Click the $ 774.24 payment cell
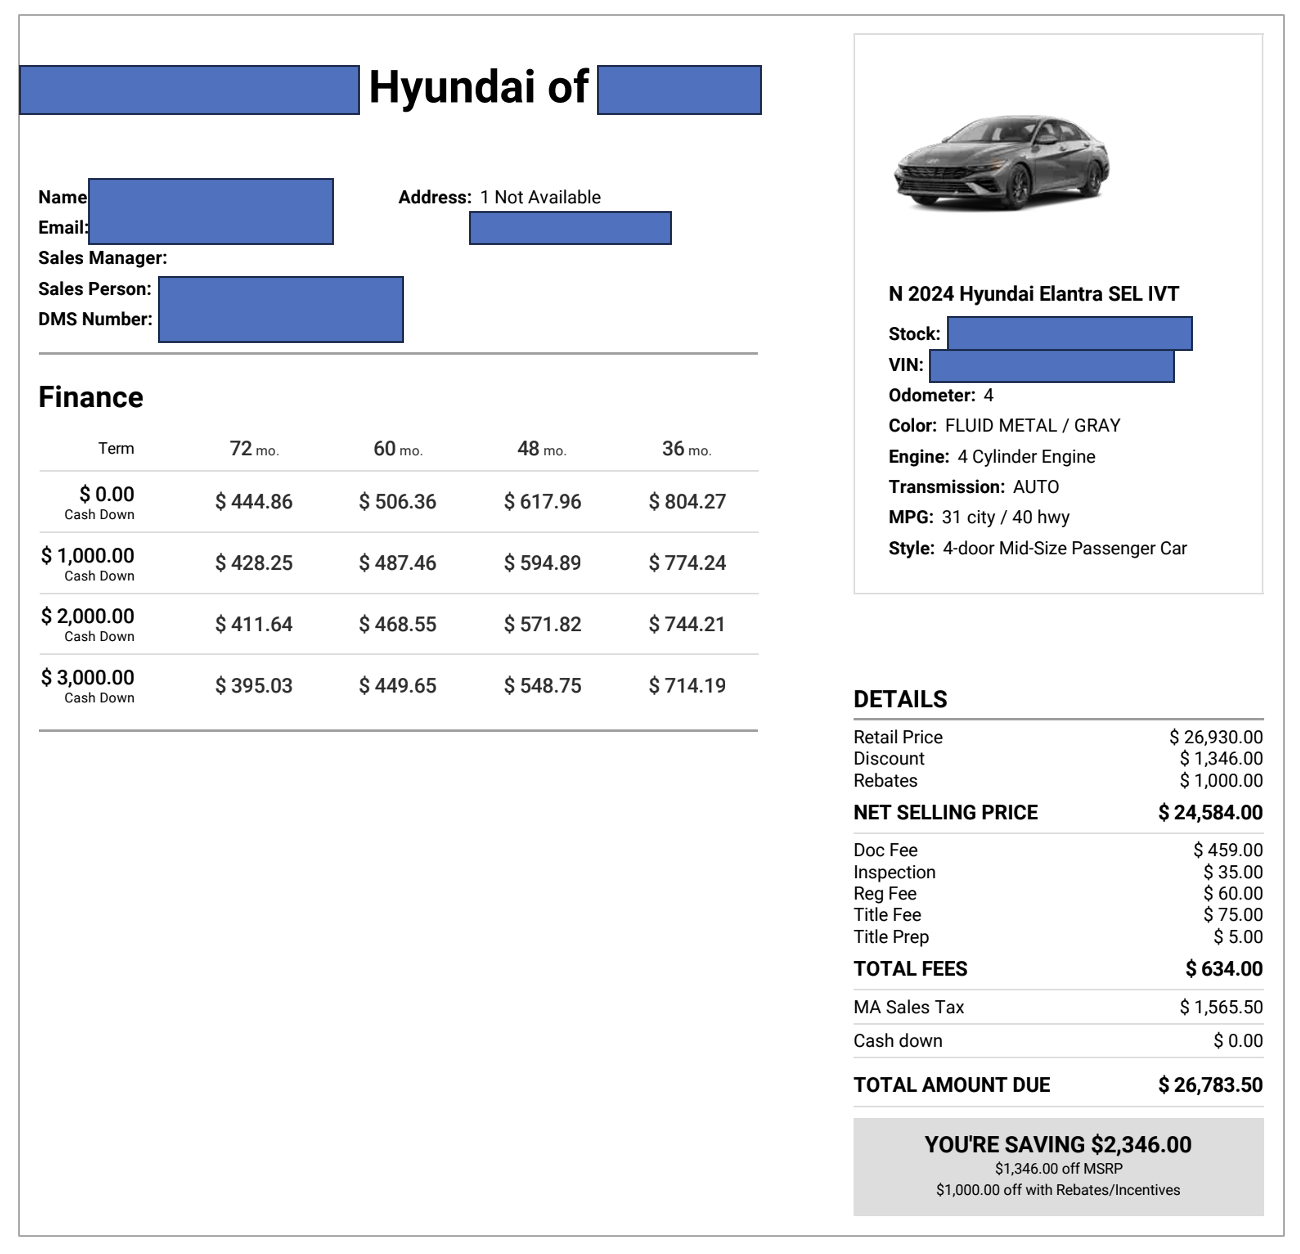 click(x=688, y=563)
